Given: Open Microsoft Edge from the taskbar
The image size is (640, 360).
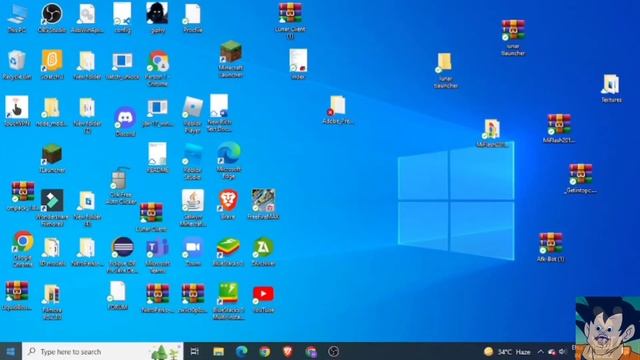Looking at the screenshot, I should [242, 351].
